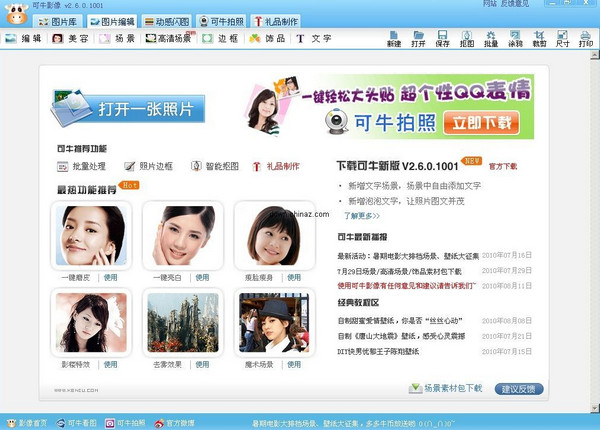Click the 场景素材包下载 link
Screen dimensions: 600x430
point(445,388)
